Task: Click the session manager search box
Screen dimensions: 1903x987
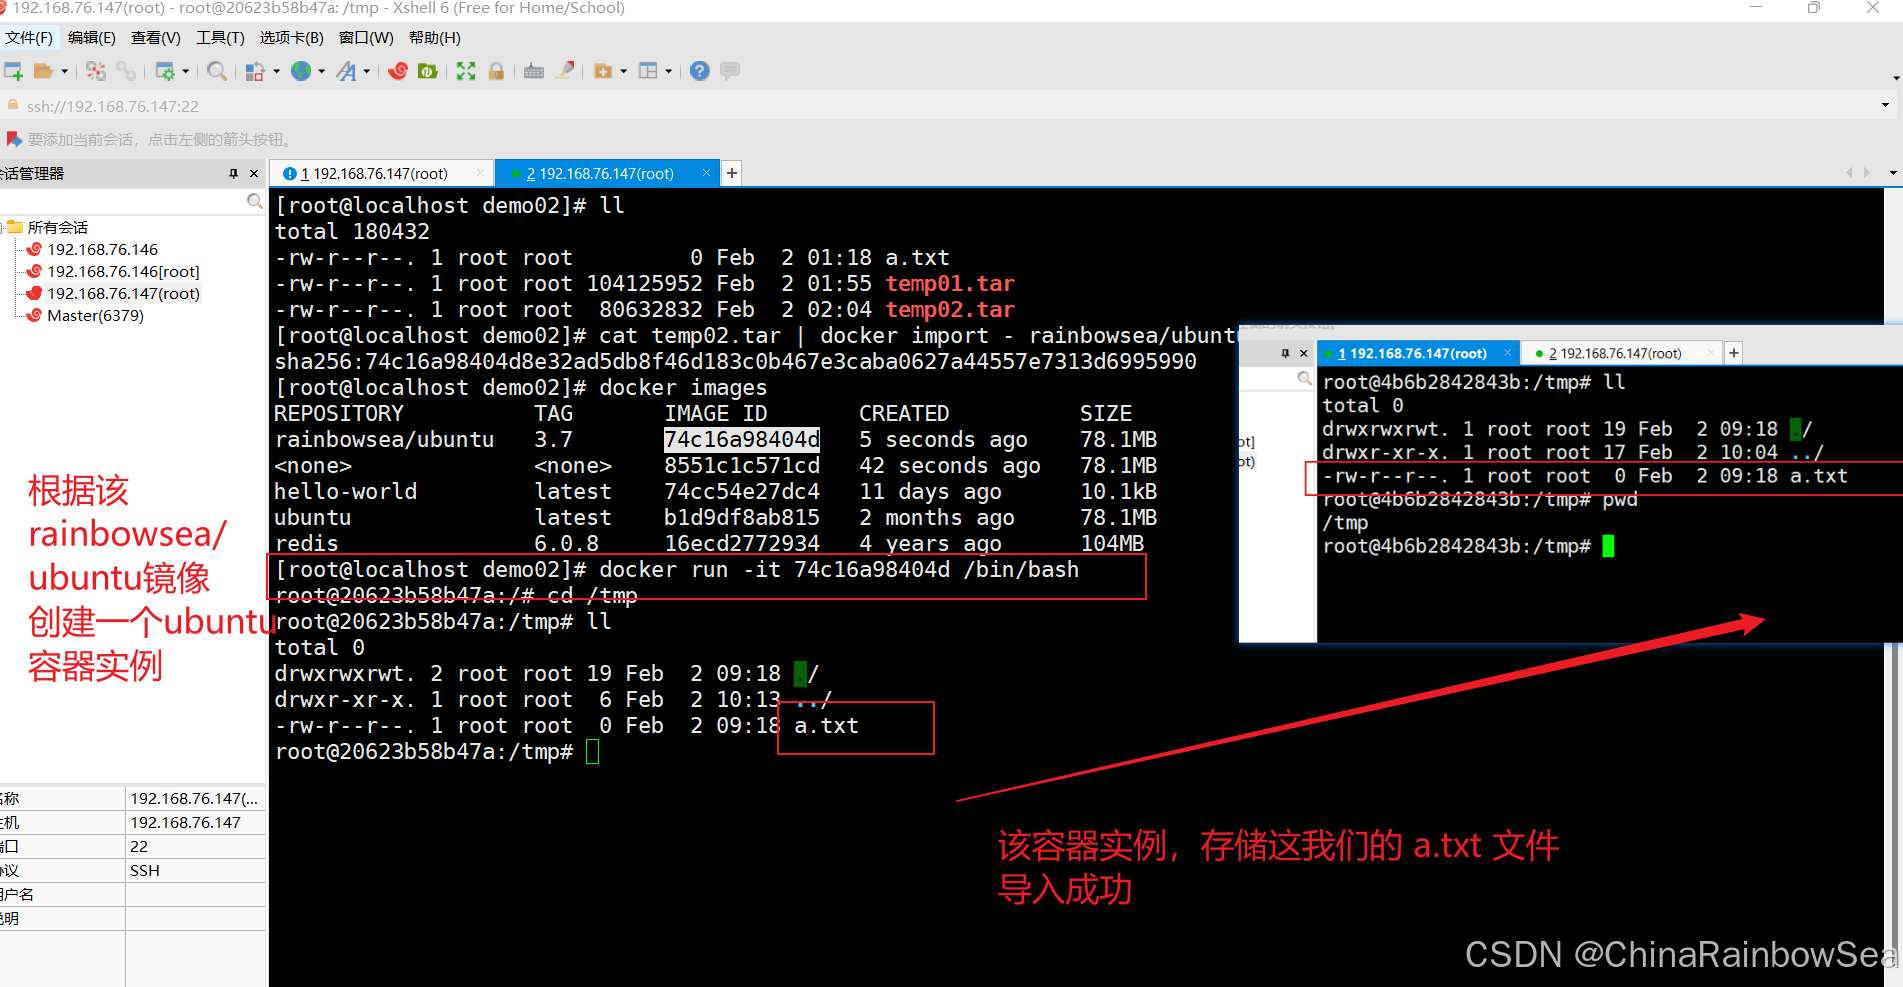Action: pos(122,202)
